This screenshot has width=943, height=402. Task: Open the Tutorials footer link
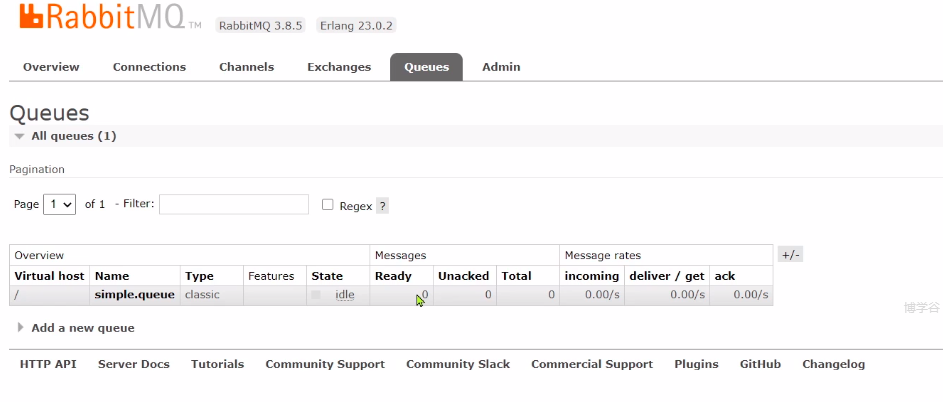[x=217, y=365]
